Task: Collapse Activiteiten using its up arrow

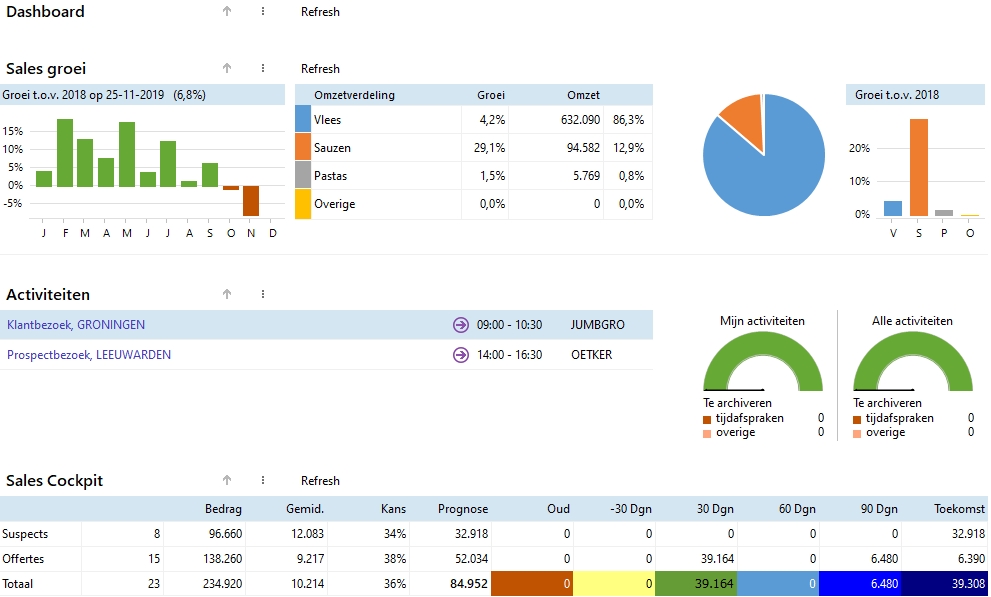Action: click(227, 295)
